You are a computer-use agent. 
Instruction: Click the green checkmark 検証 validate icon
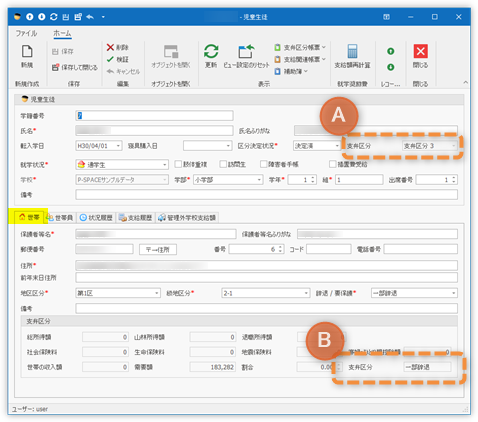pos(110,59)
